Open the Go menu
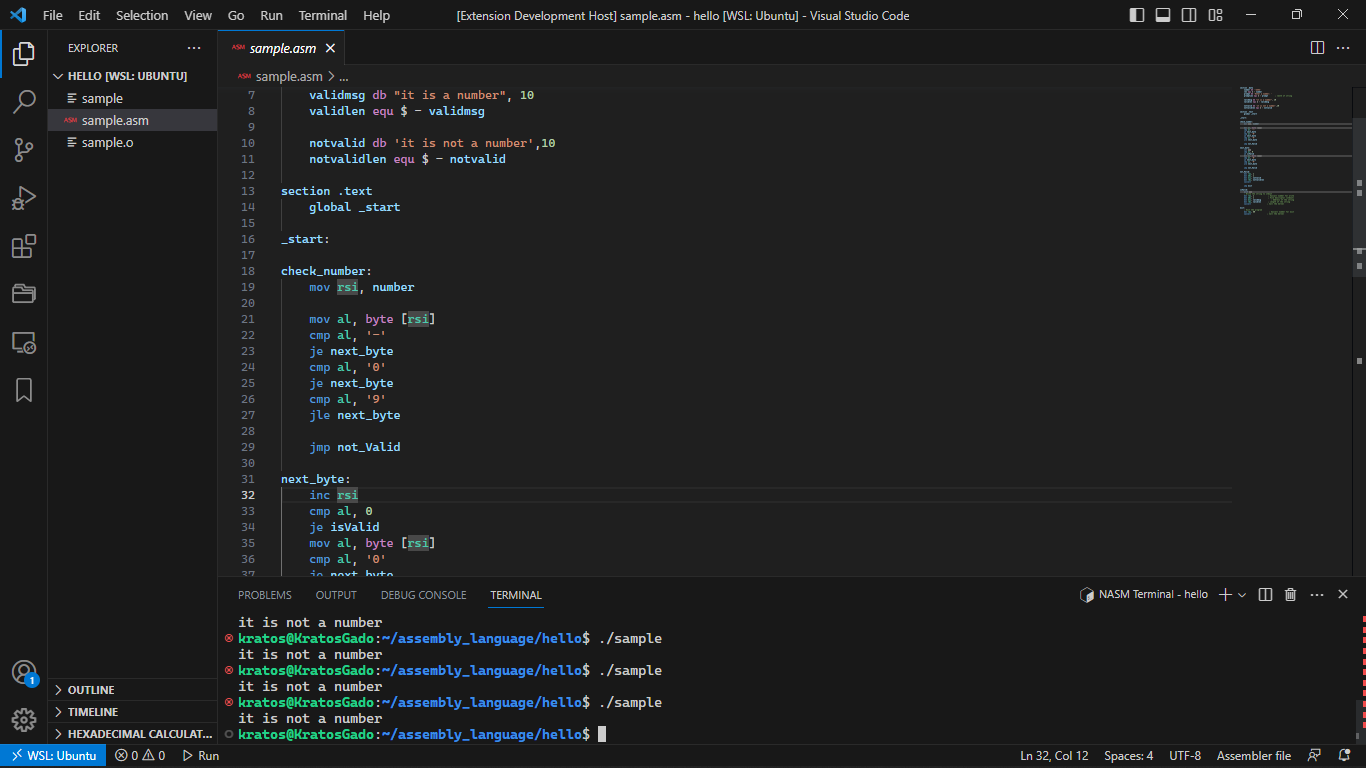Screen dimensions: 1366x768 point(236,15)
